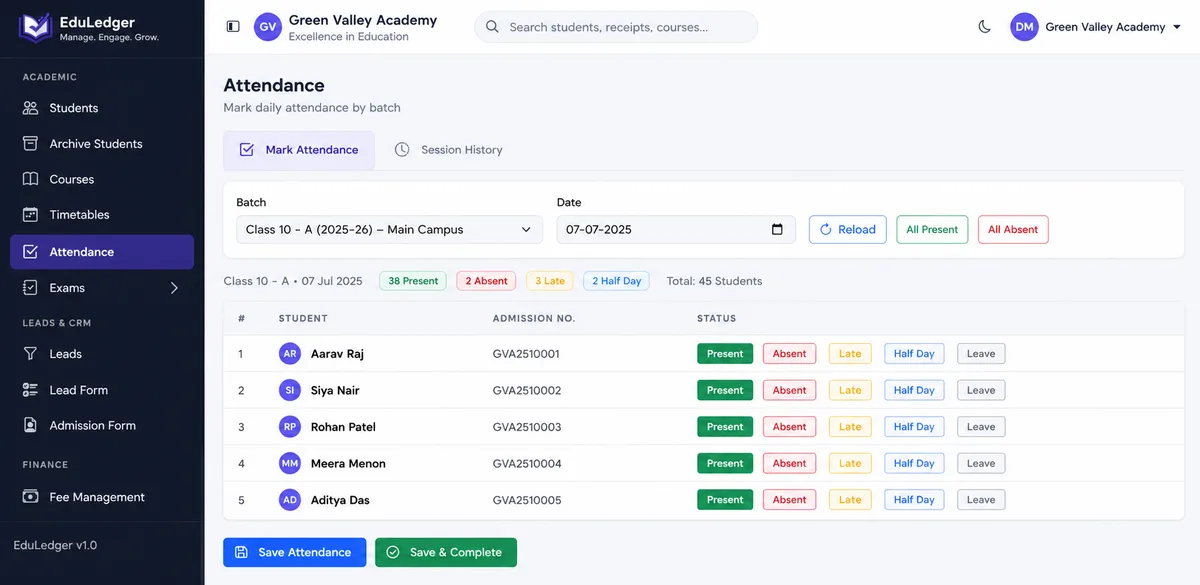The height and width of the screenshot is (585, 1200).
Task: Expand the Exams submenu chevron
Action: coord(174,288)
